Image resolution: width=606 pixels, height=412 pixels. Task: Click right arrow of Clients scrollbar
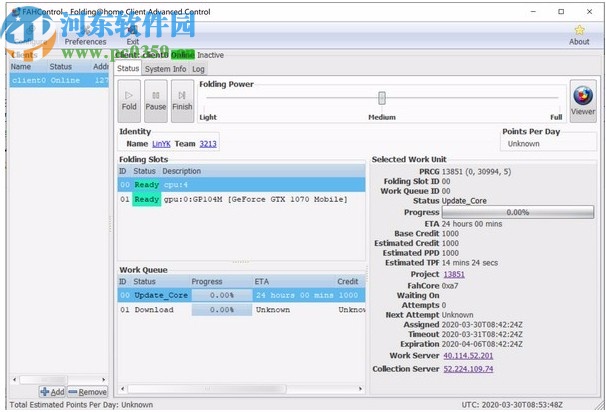[103, 380]
